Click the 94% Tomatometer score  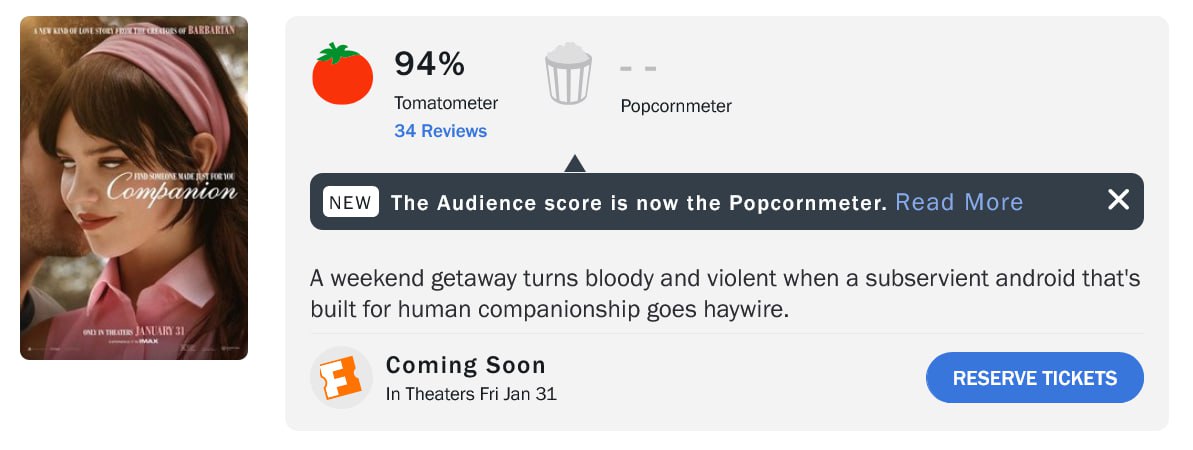(x=429, y=64)
